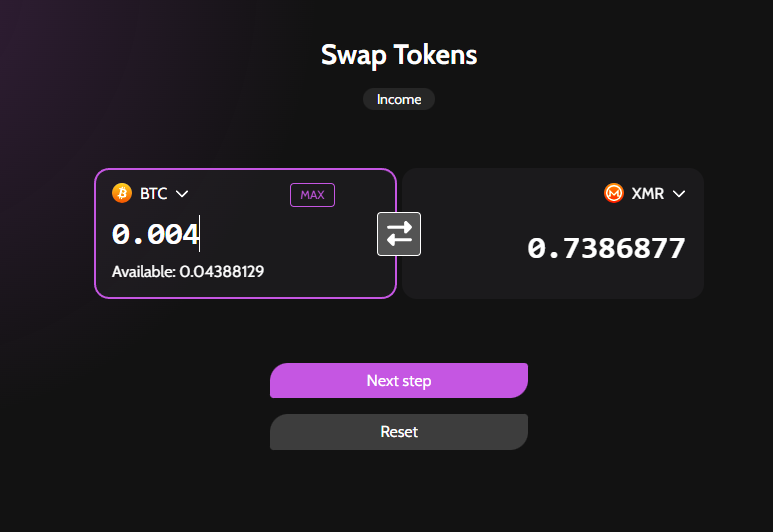
Task: Click the XMR output amount 0.7386877
Action: [x=606, y=248]
